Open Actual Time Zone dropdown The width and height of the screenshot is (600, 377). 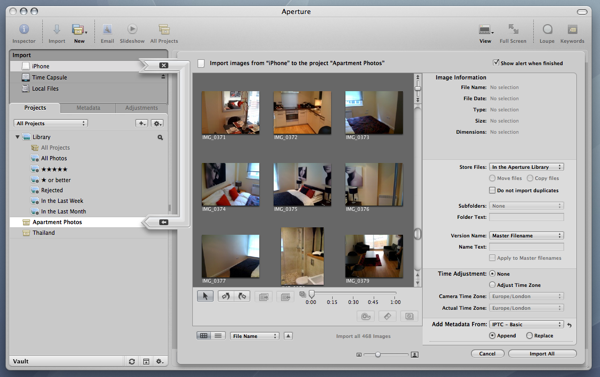pos(527,308)
